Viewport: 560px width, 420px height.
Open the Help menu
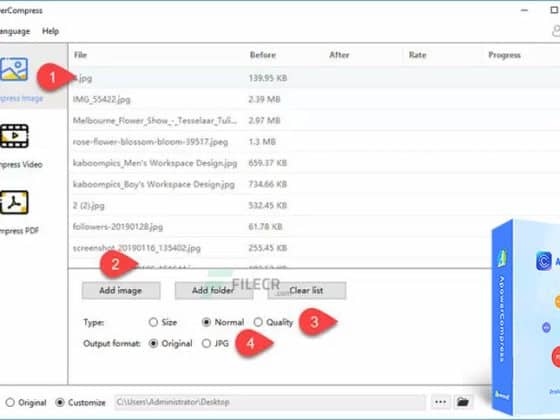coord(50,31)
